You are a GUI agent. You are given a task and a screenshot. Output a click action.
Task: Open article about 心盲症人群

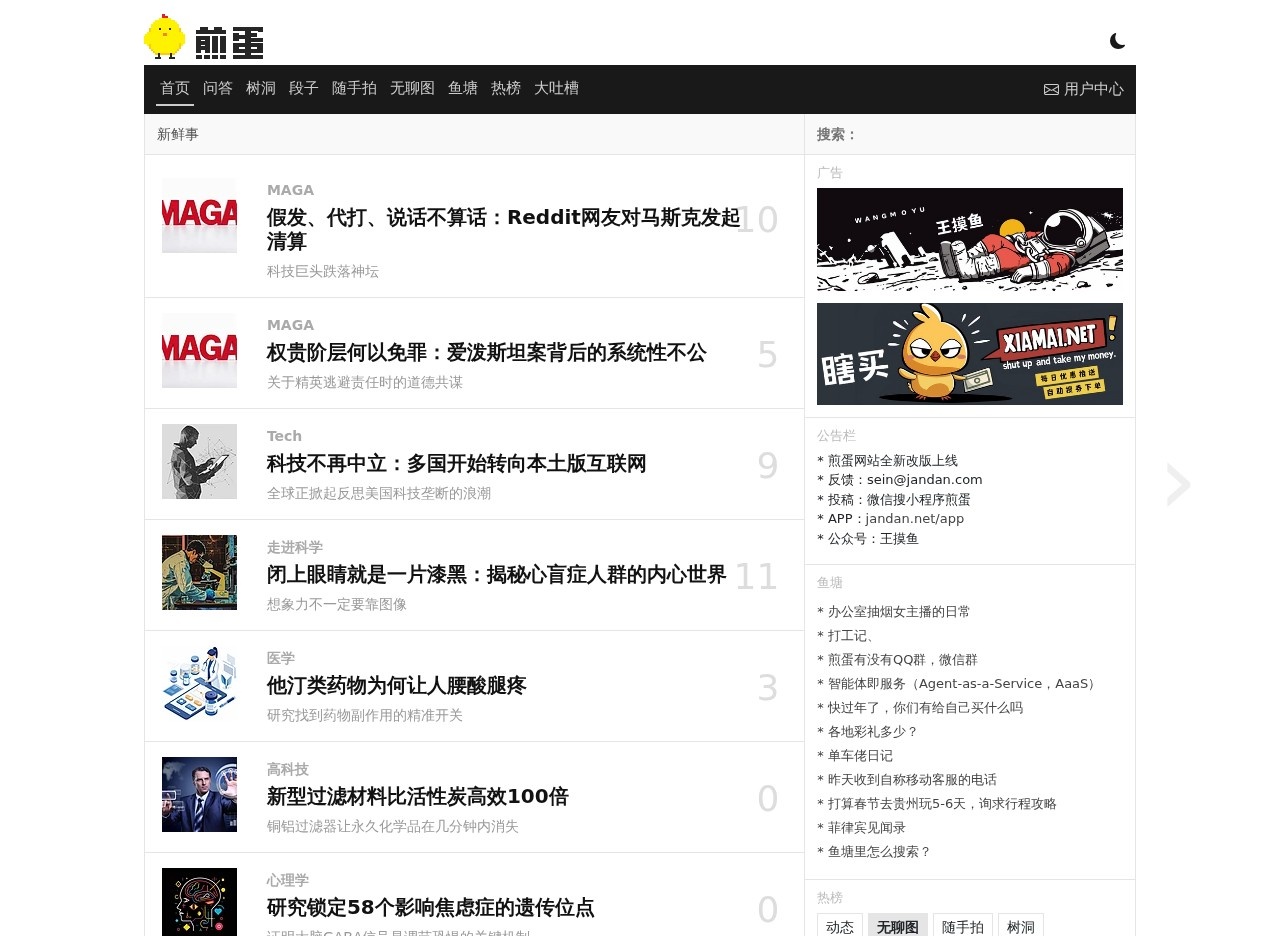pos(496,574)
